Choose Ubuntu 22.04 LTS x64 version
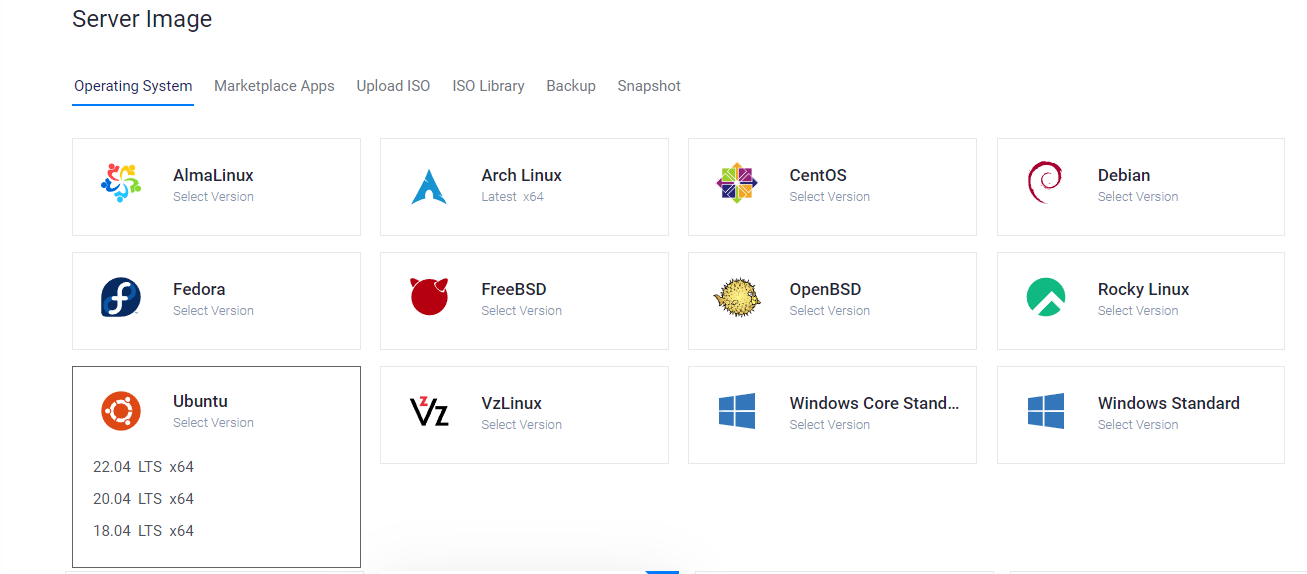 (x=143, y=467)
